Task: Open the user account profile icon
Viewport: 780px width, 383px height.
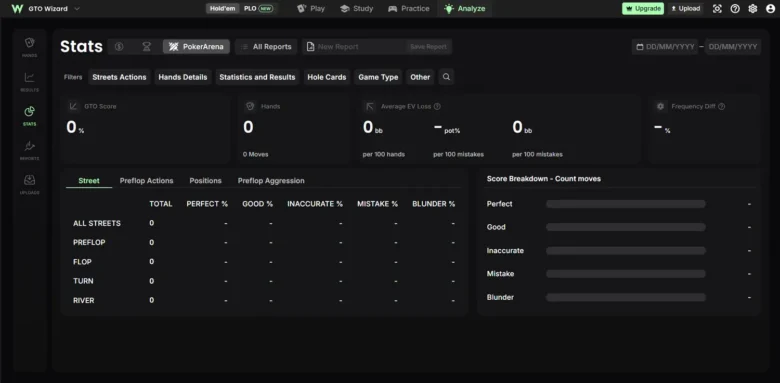Action: click(x=770, y=8)
